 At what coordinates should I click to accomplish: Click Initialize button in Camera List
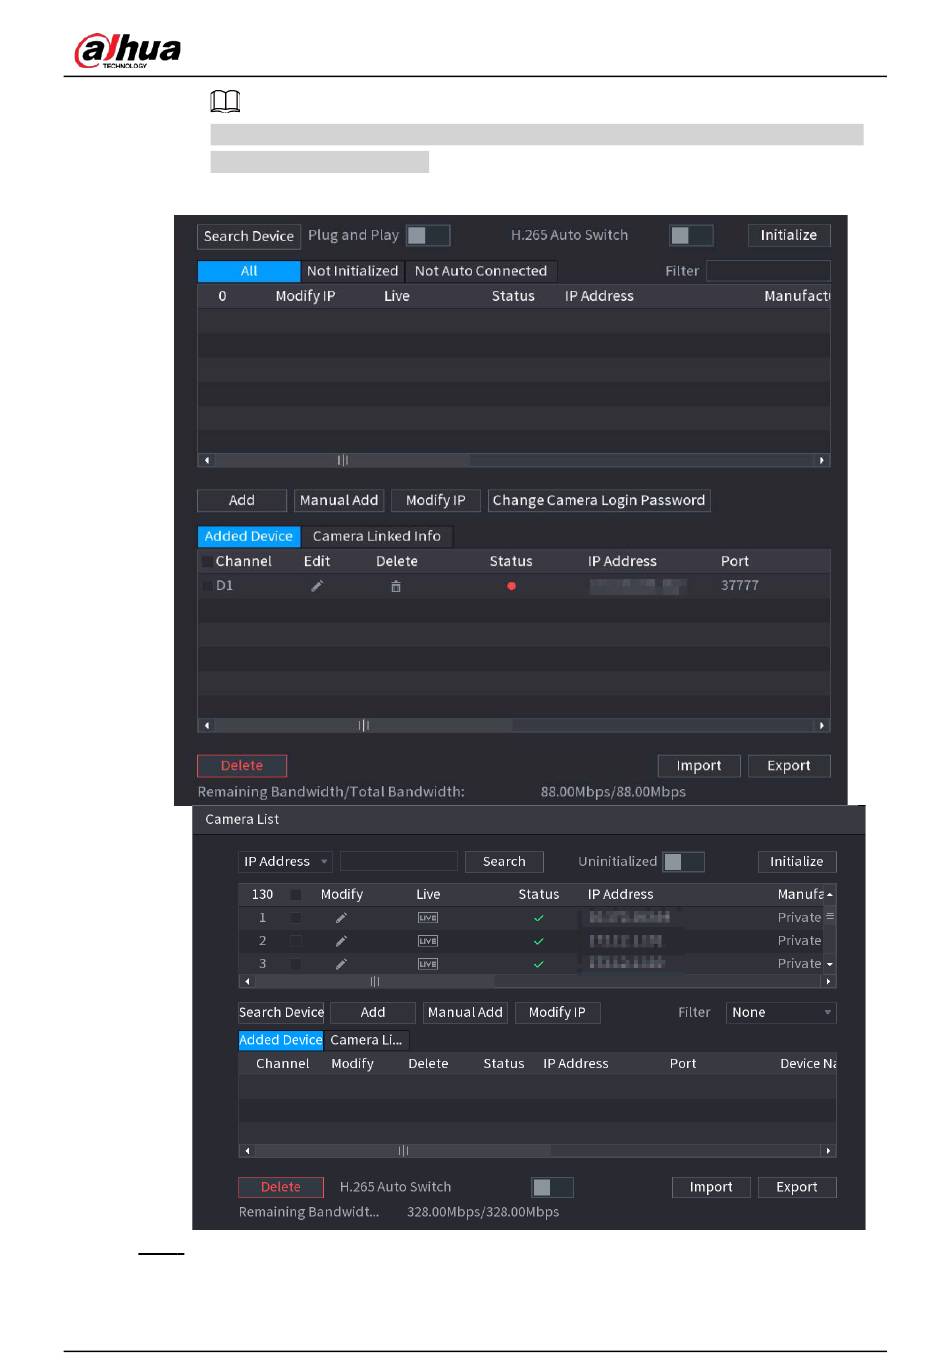797,862
